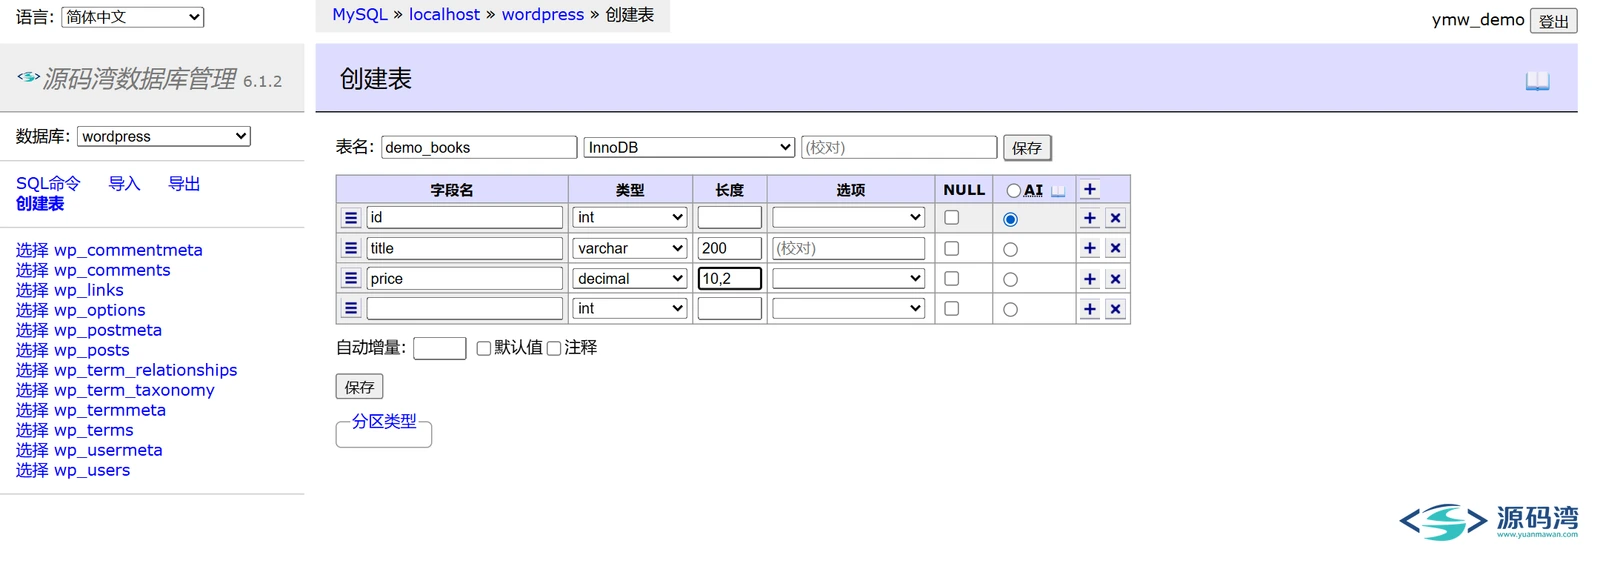Screen dimensions: 1600x561
Task: Remove the id field row
Action: point(1116,218)
